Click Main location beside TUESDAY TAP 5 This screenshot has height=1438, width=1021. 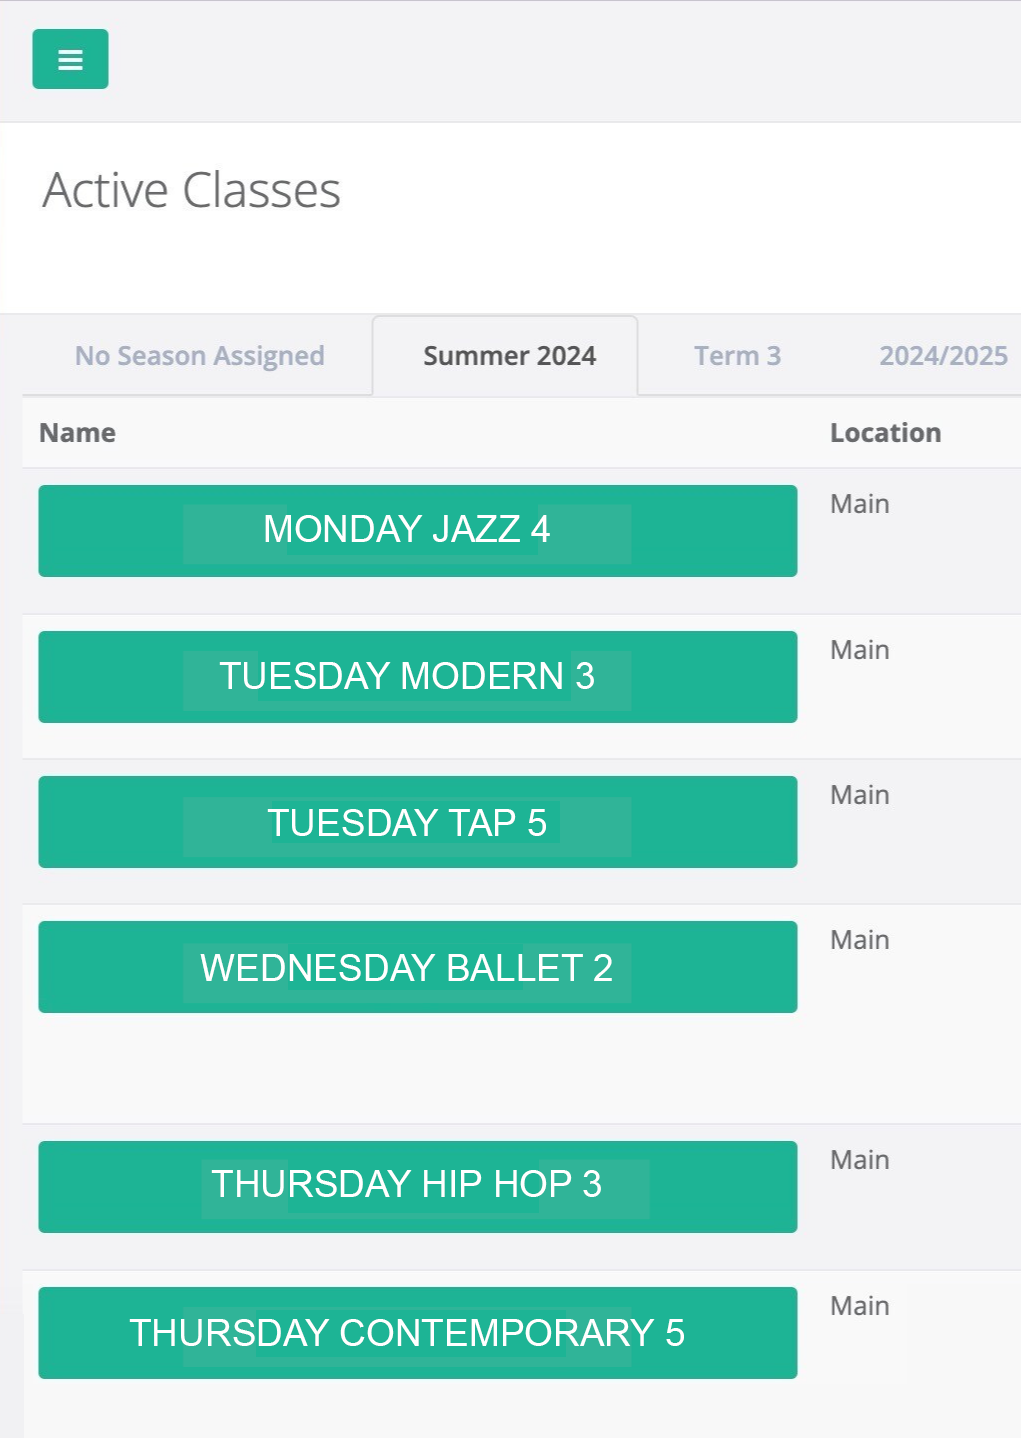(858, 793)
